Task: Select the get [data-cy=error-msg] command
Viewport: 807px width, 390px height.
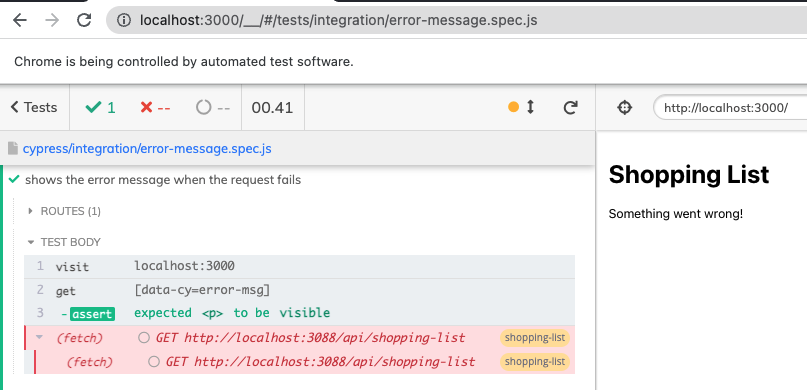Action: [300, 290]
